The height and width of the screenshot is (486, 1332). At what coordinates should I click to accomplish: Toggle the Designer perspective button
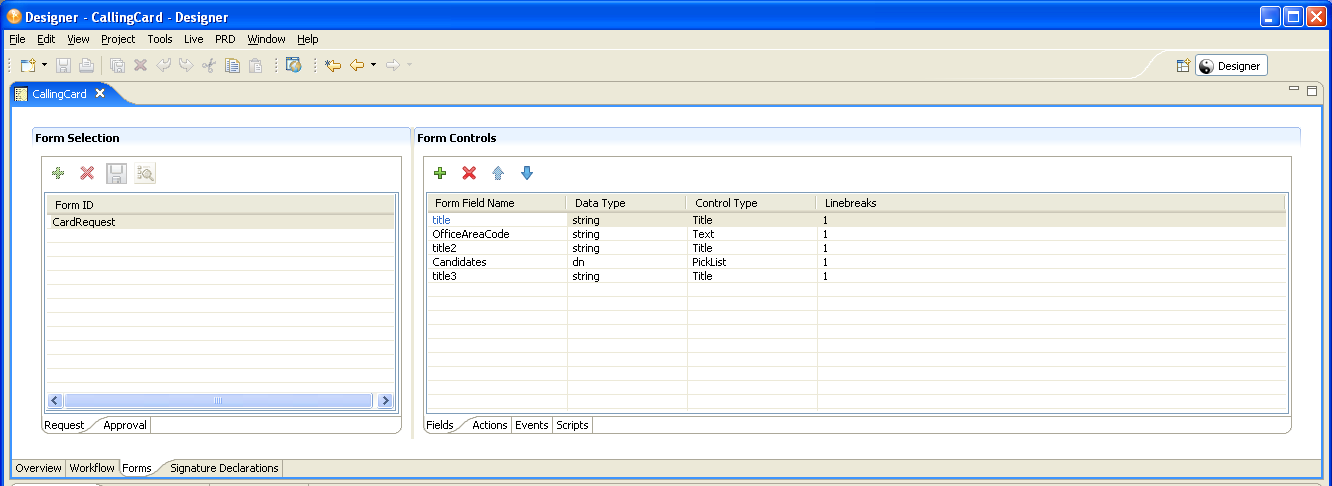point(1231,66)
